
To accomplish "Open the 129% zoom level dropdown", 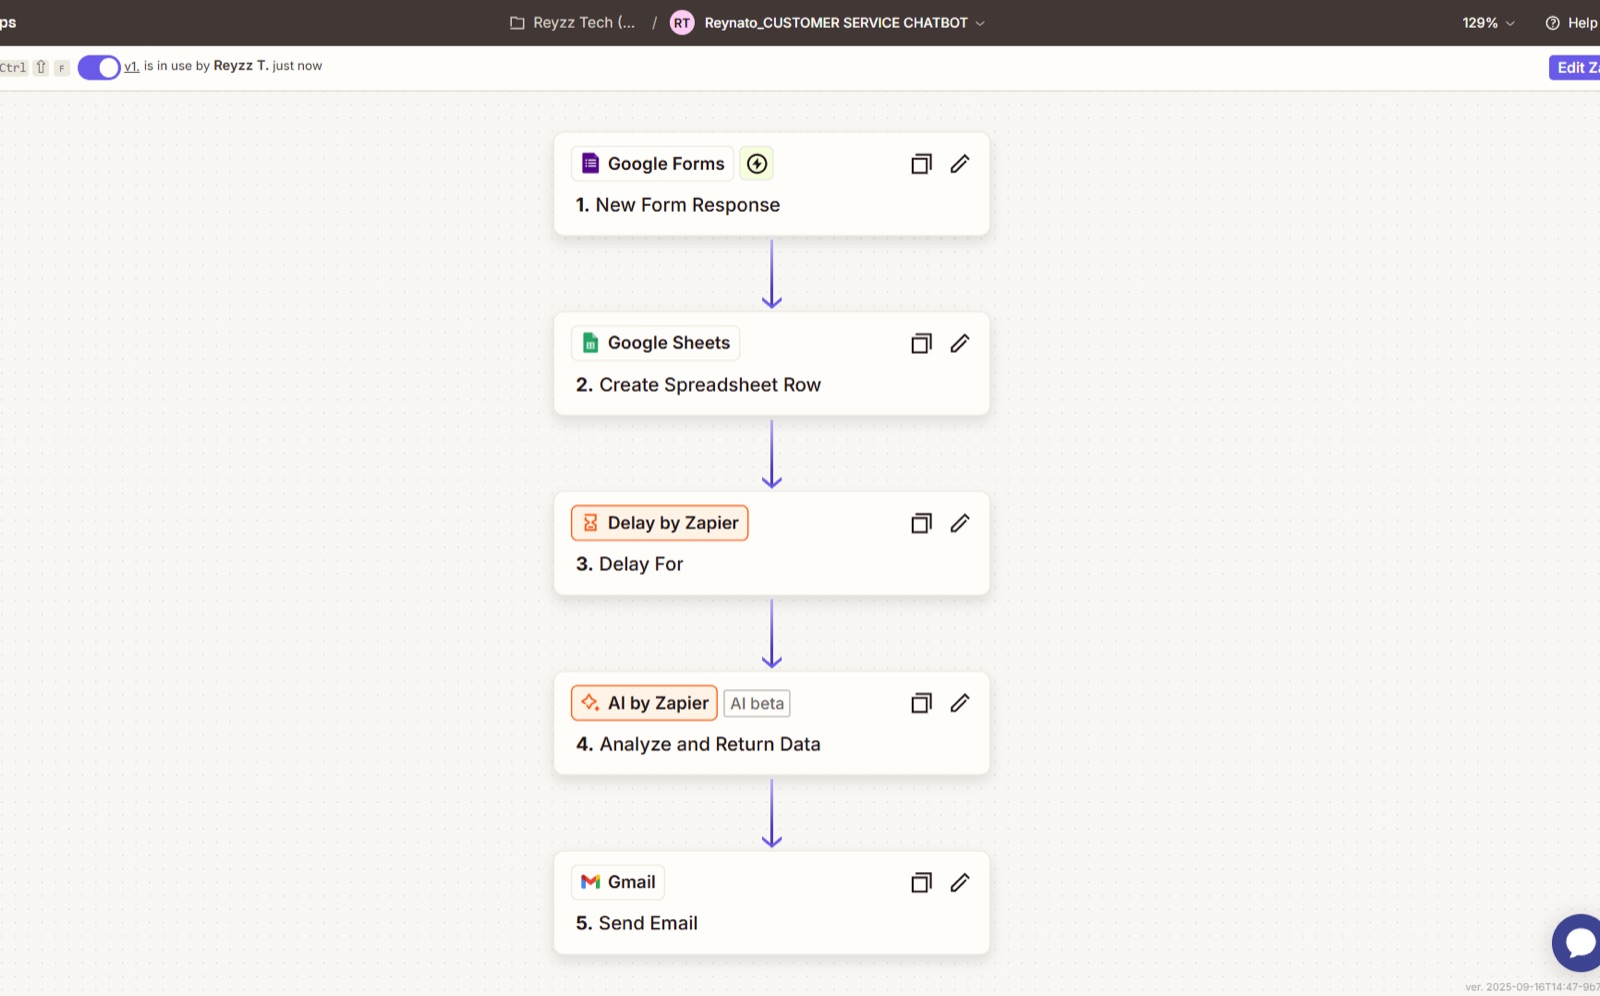I will pyautogui.click(x=1488, y=23).
